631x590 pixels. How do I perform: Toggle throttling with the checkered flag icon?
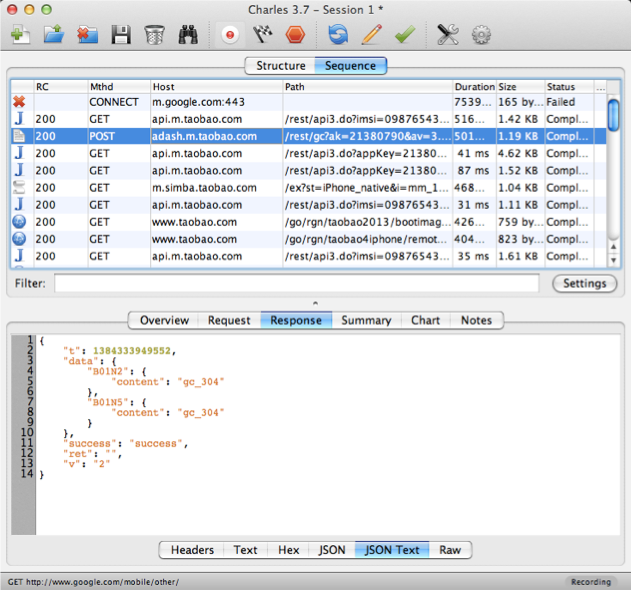(x=263, y=35)
